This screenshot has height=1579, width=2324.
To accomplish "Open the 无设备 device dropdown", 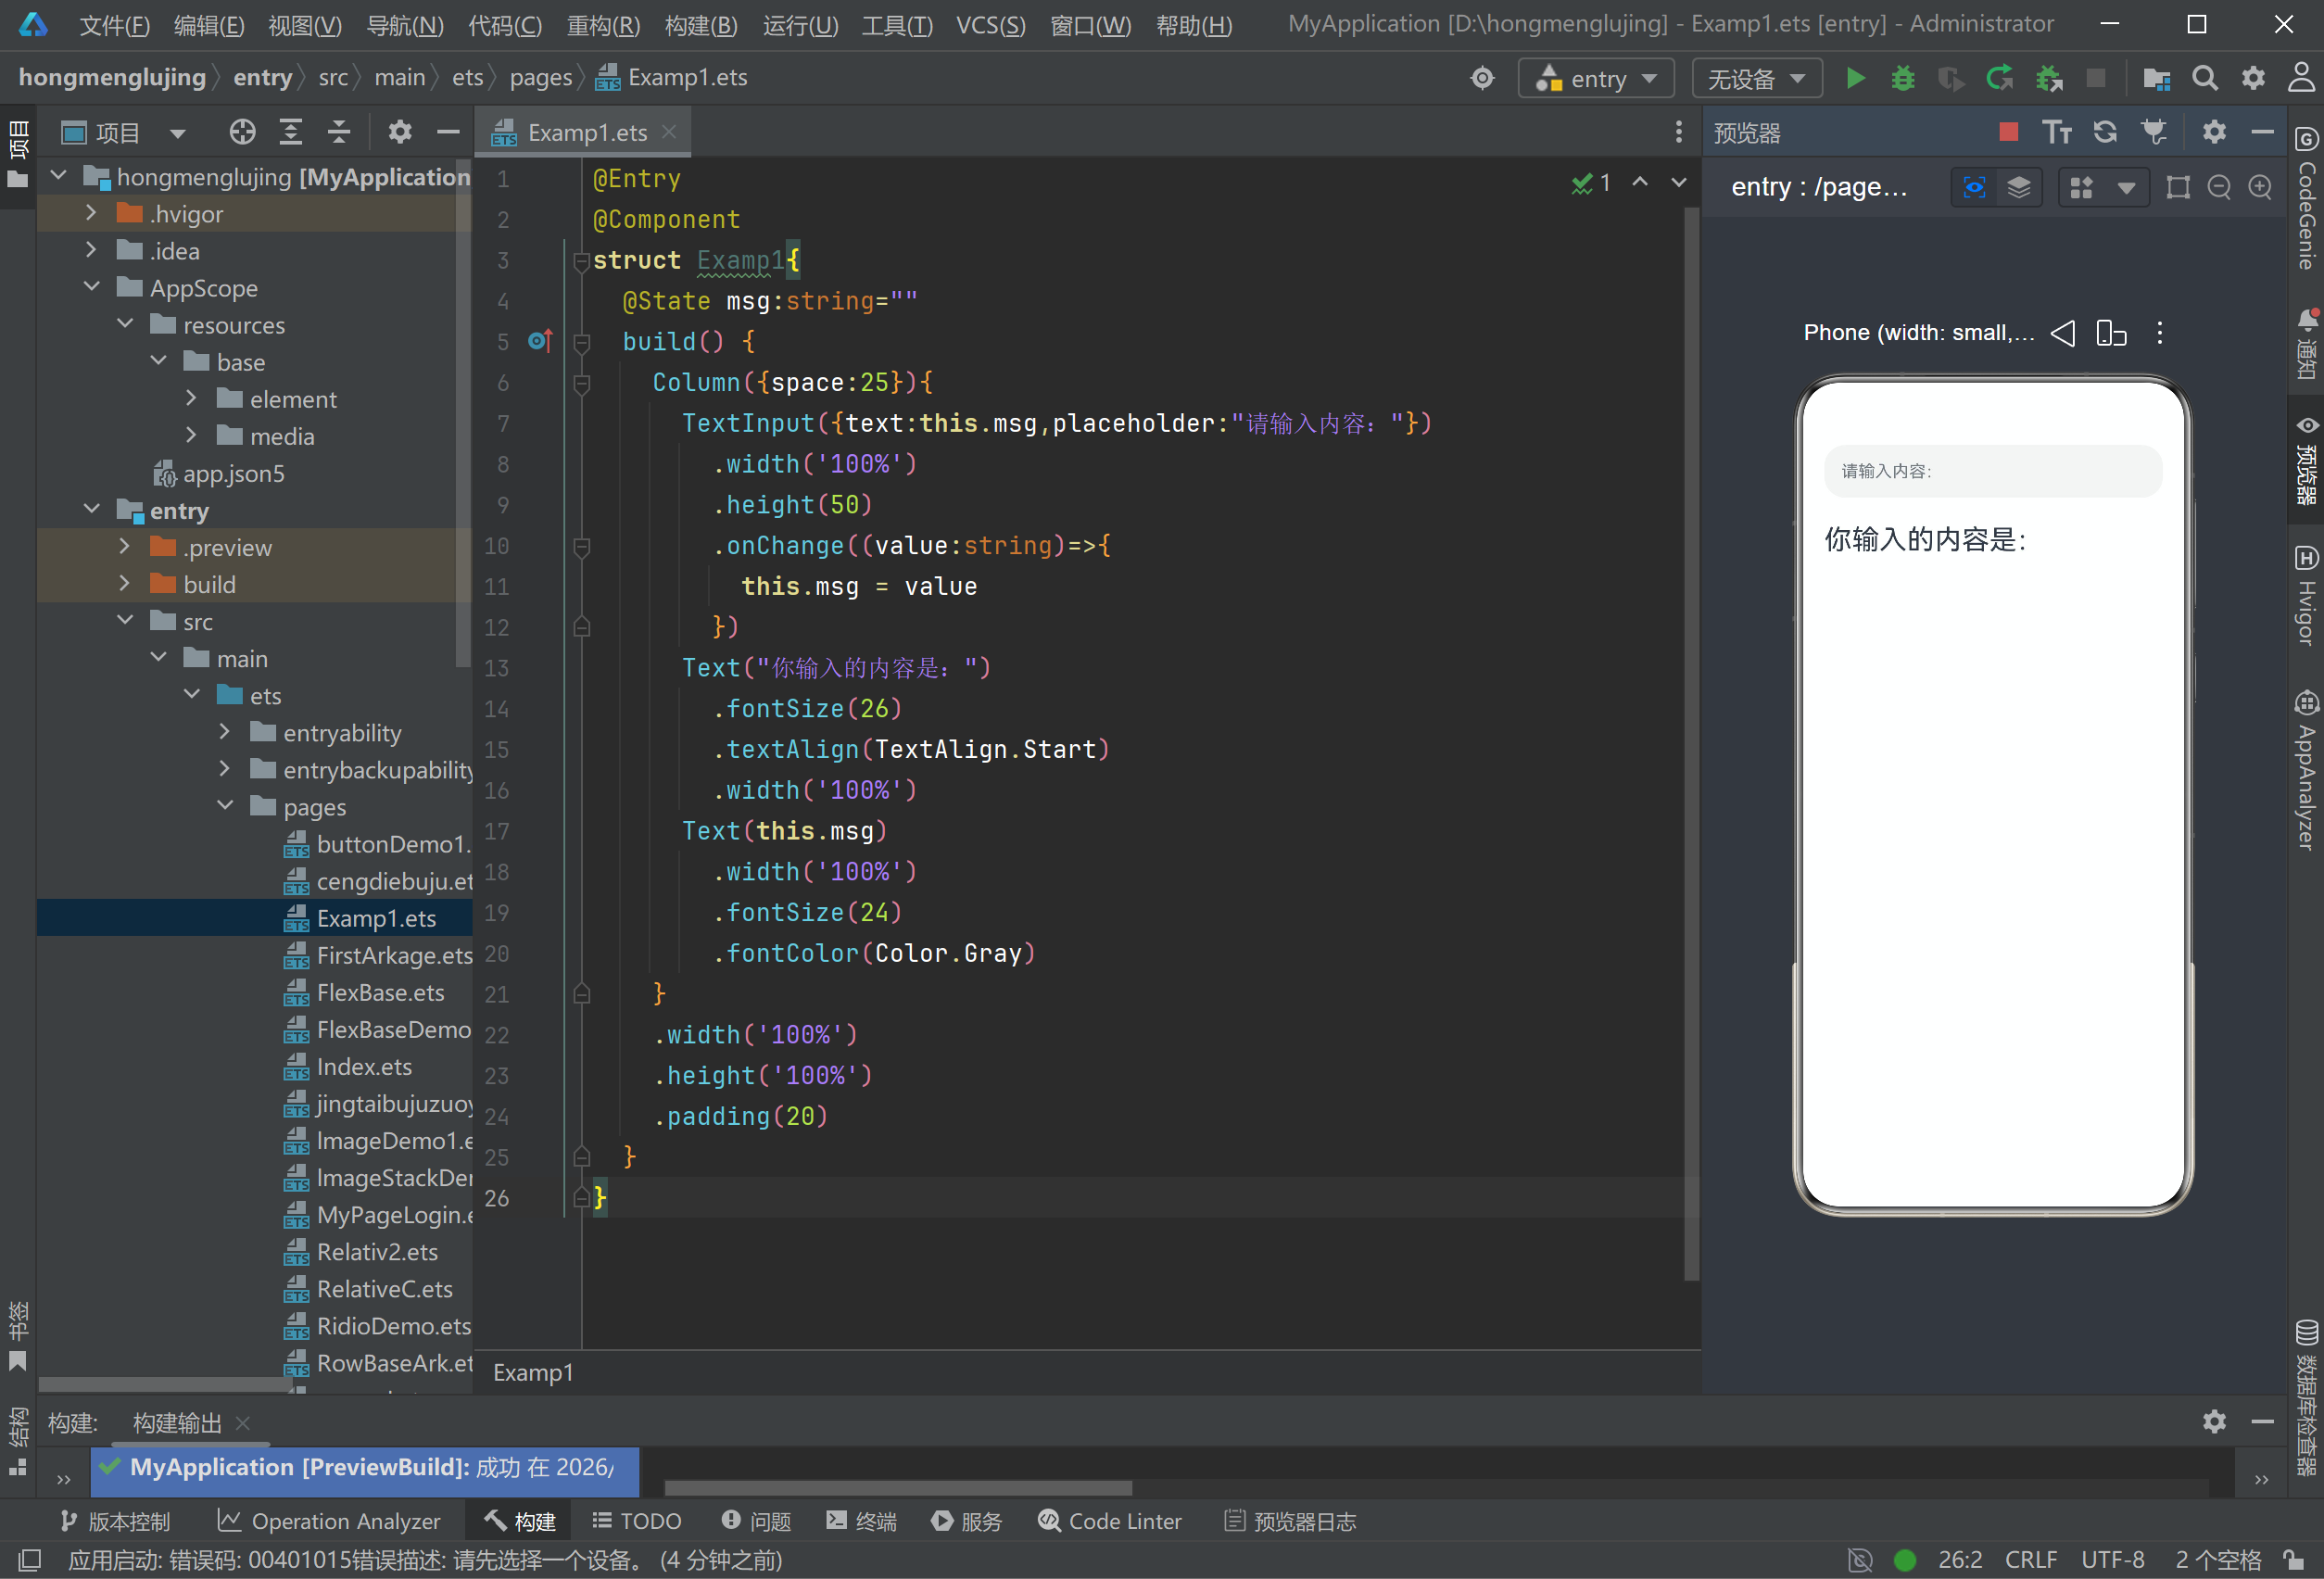I will [x=1757, y=78].
